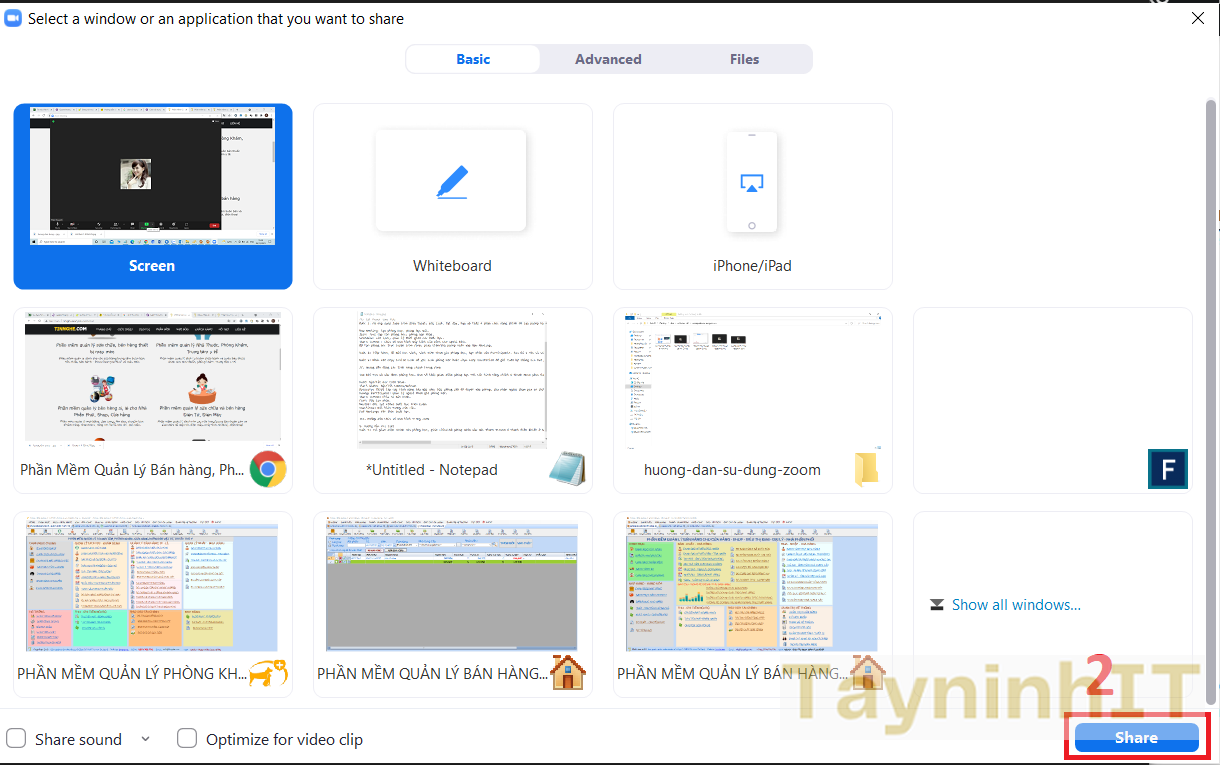Click the PHÒNG KHÁM app animal icon
This screenshot has width=1220, height=765.
(267, 673)
